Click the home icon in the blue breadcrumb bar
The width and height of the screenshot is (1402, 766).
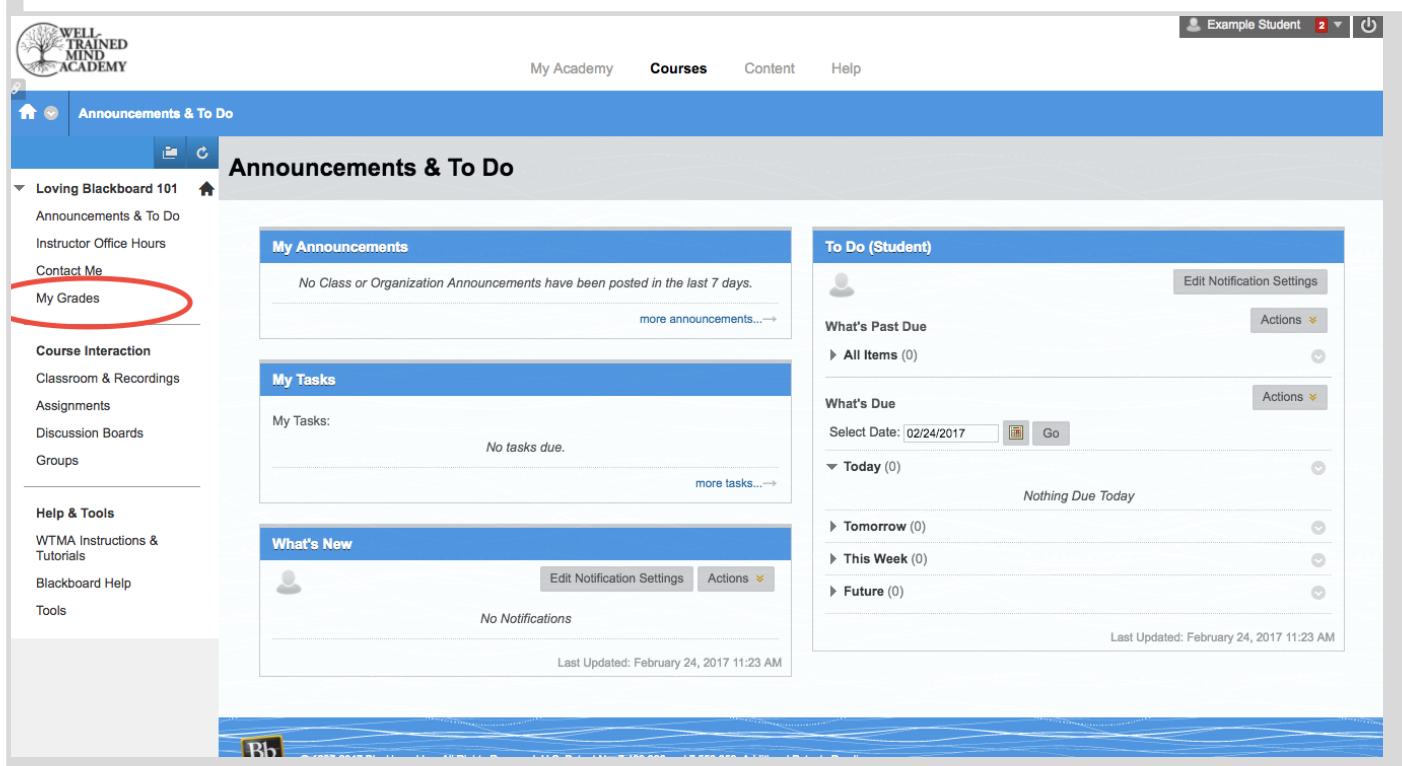pyautogui.click(x=27, y=113)
